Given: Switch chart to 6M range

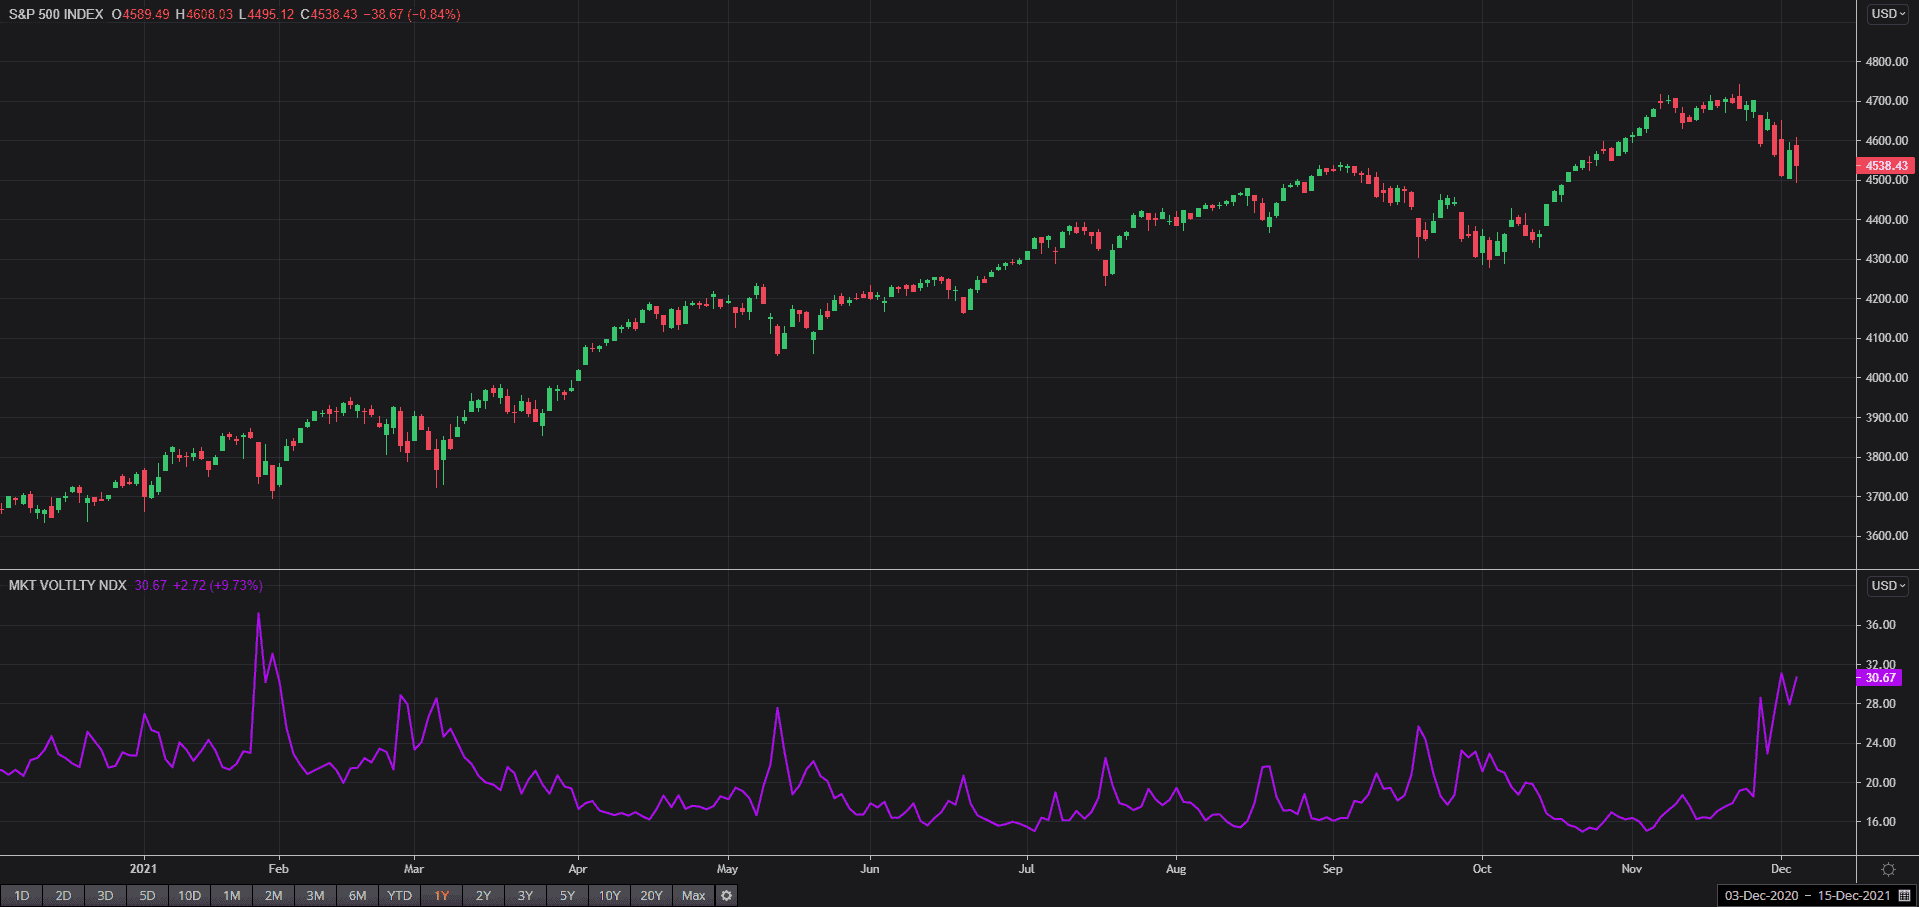Looking at the screenshot, I should click(x=357, y=896).
